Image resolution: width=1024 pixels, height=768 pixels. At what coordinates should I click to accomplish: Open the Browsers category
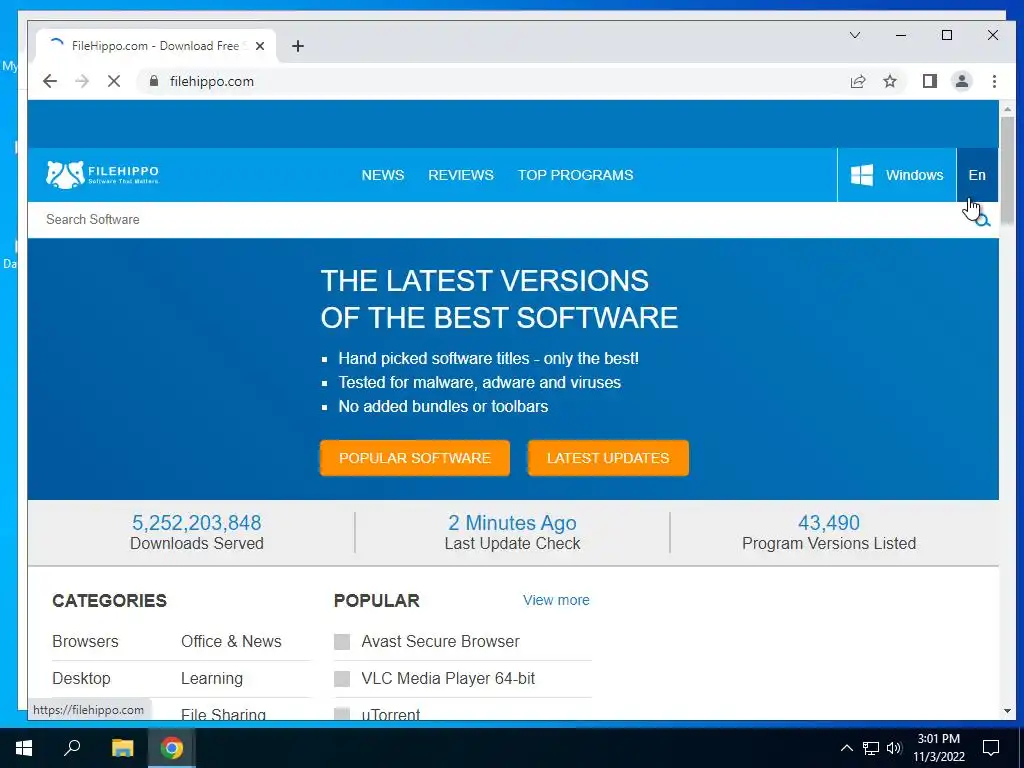tap(85, 641)
